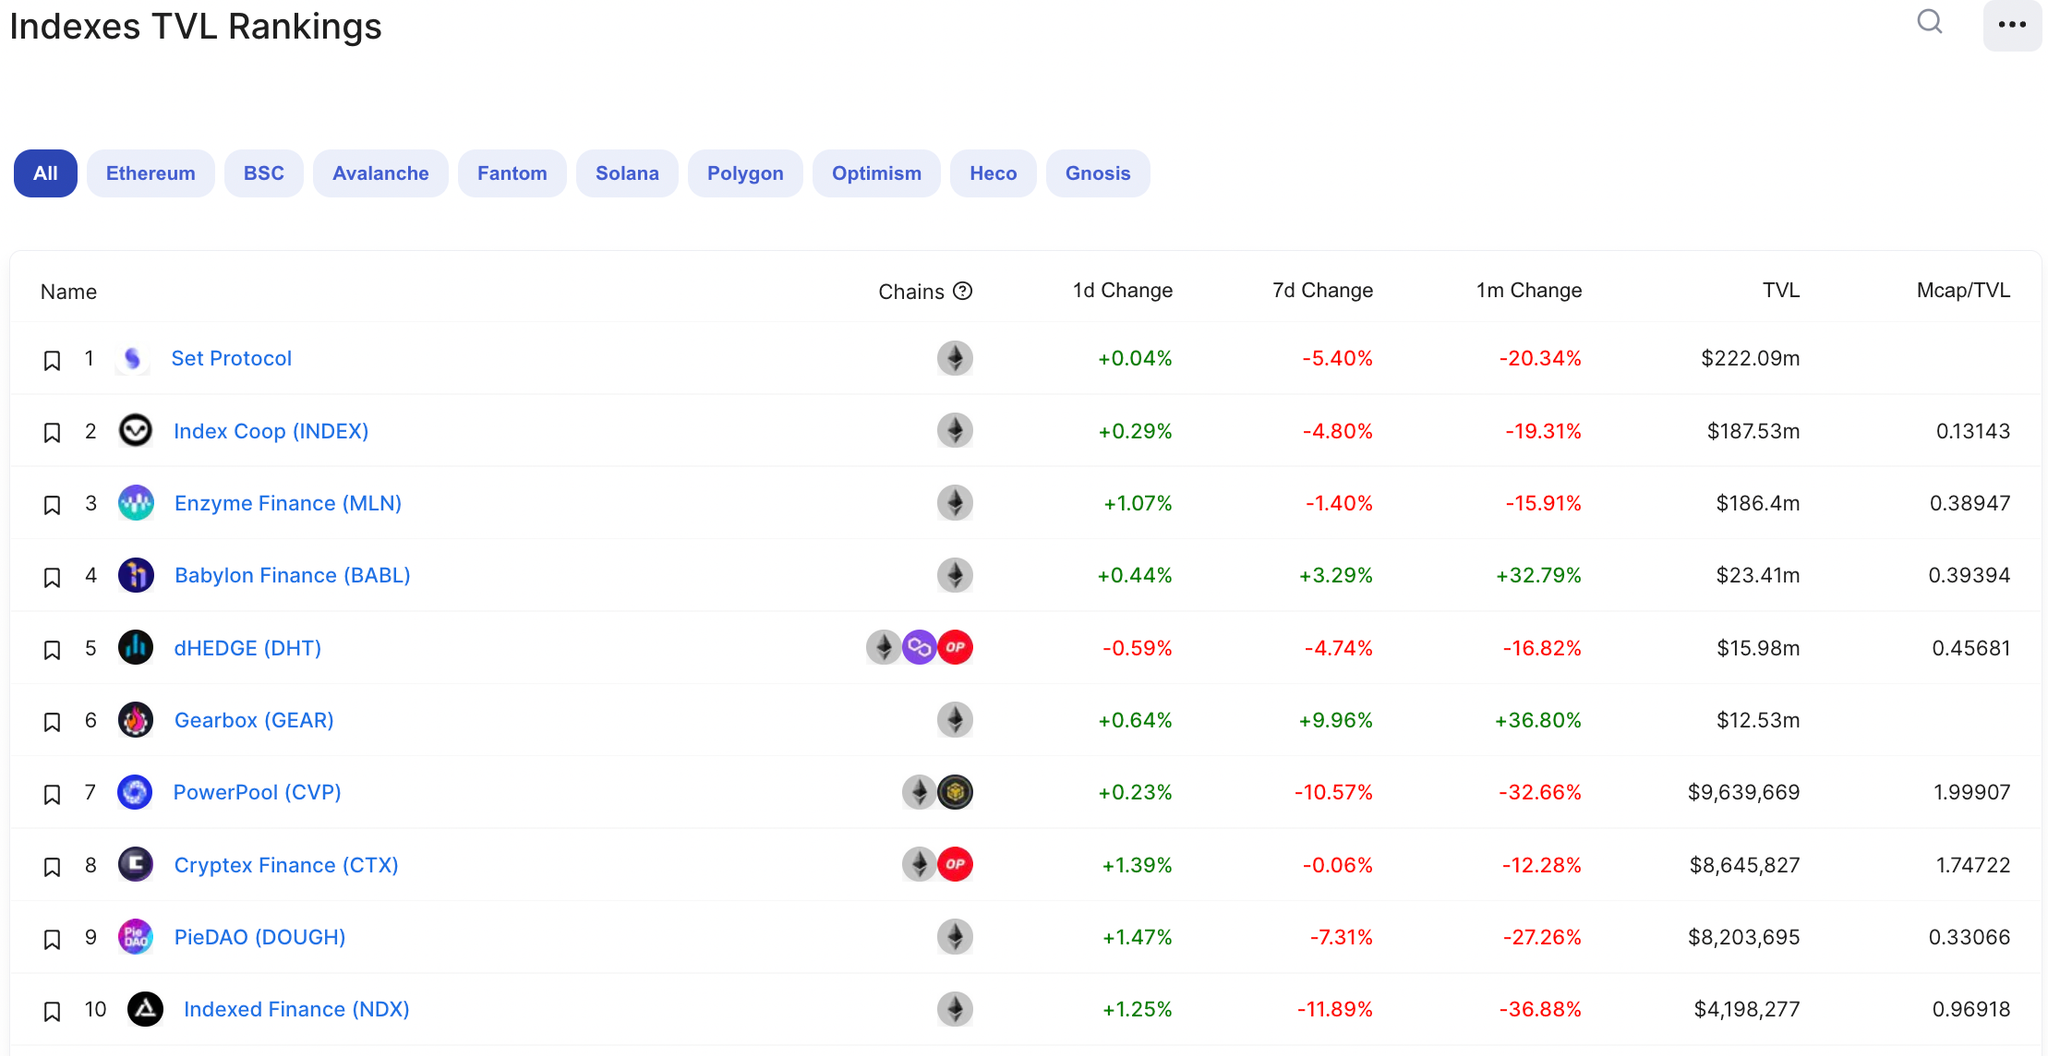The height and width of the screenshot is (1056, 2048).
Task: Click Polygon chain icon in dHEDGE row
Action: [x=919, y=648]
